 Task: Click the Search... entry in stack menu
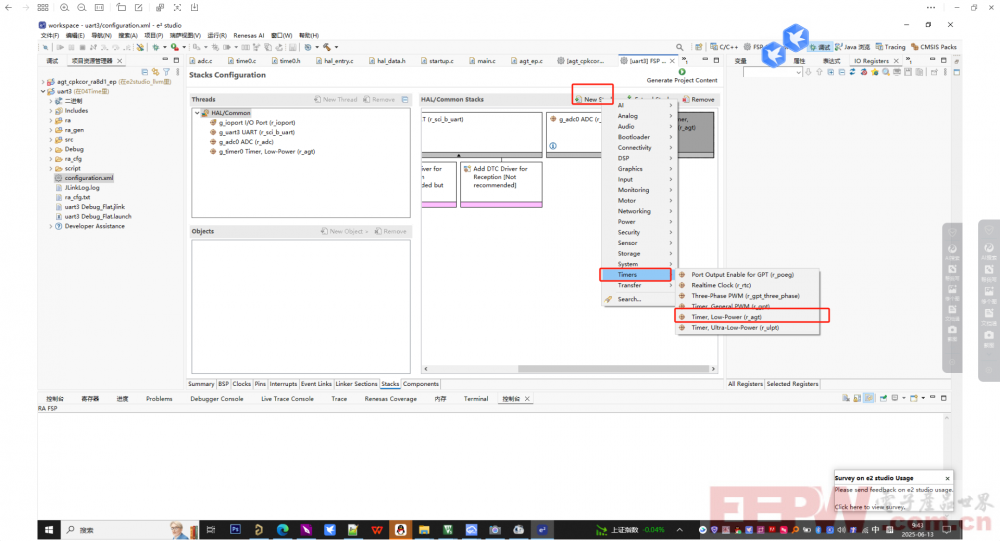[x=638, y=299]
